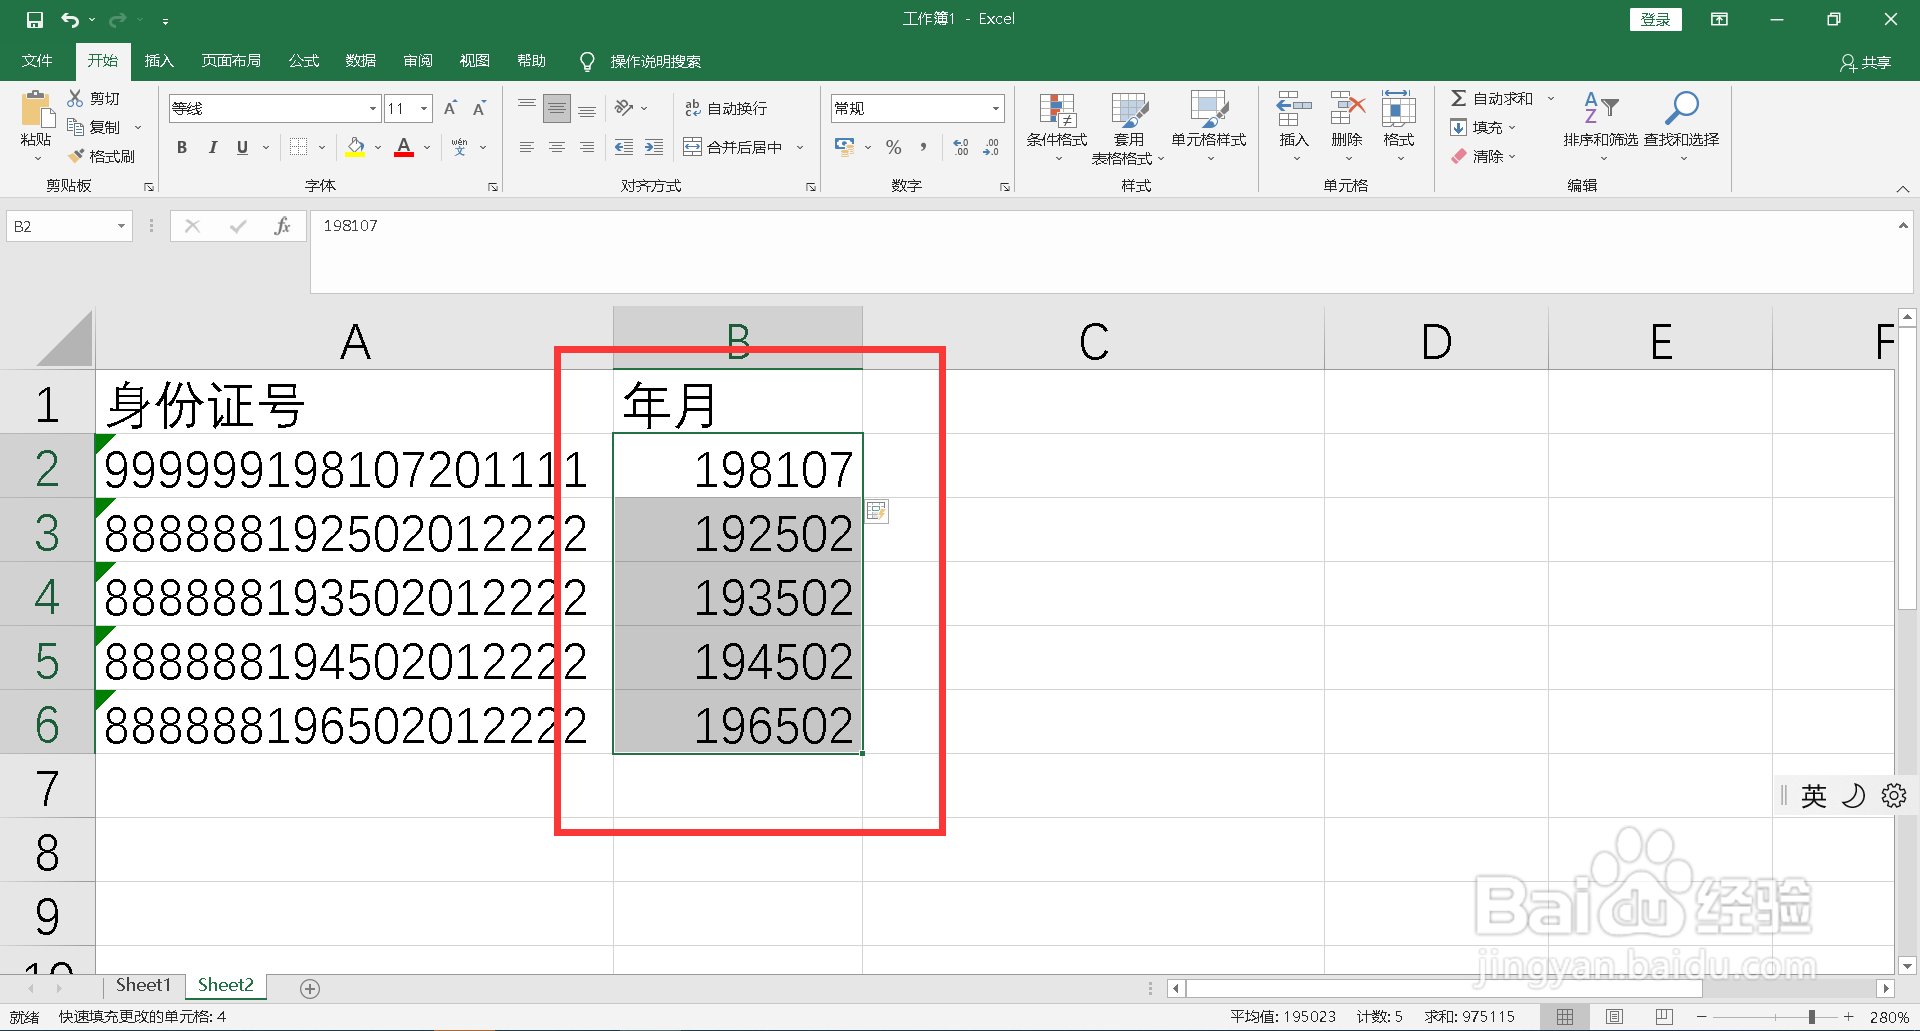Open Find and Select magnifier icon

click(x=1681, y=108)
